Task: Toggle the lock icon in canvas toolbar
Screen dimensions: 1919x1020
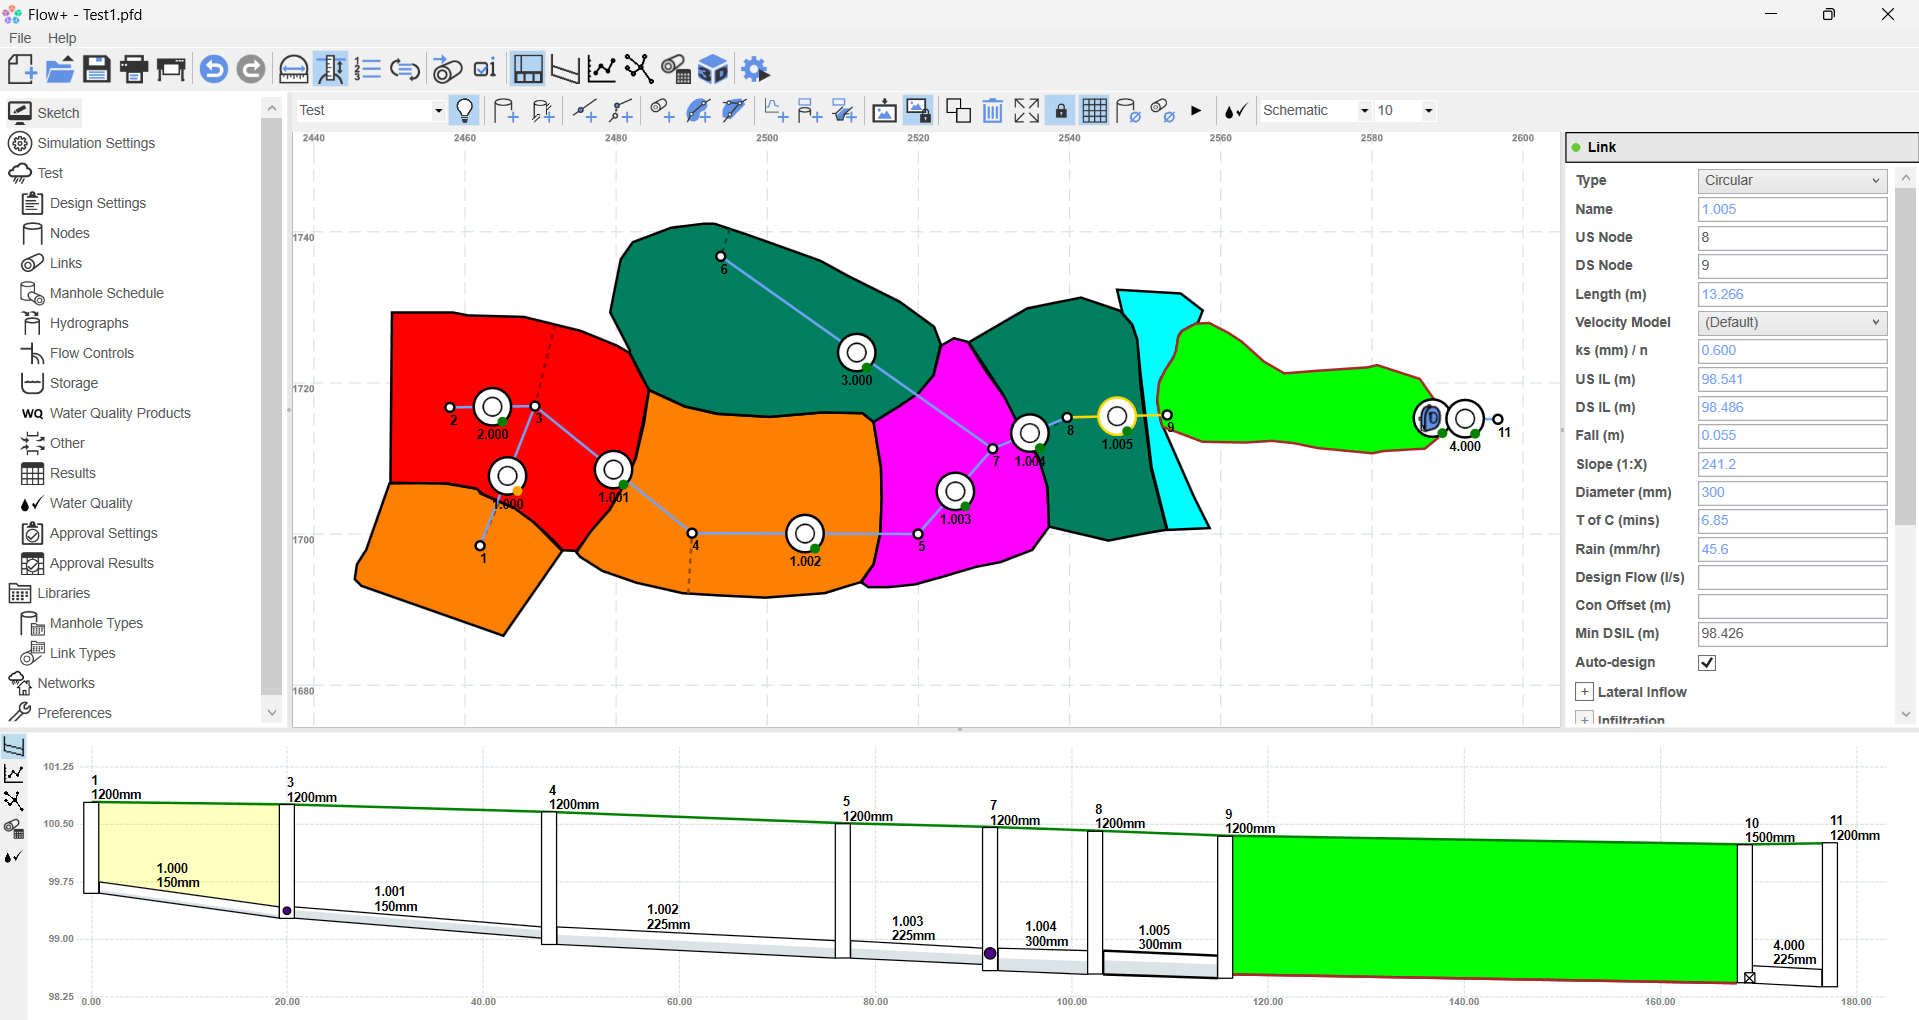Action: [1061, 111]
